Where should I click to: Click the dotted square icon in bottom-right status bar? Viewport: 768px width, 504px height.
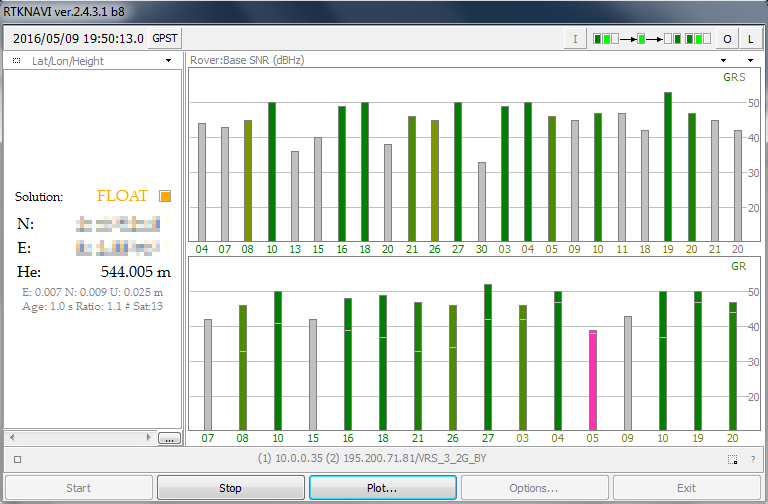point(732,460)
